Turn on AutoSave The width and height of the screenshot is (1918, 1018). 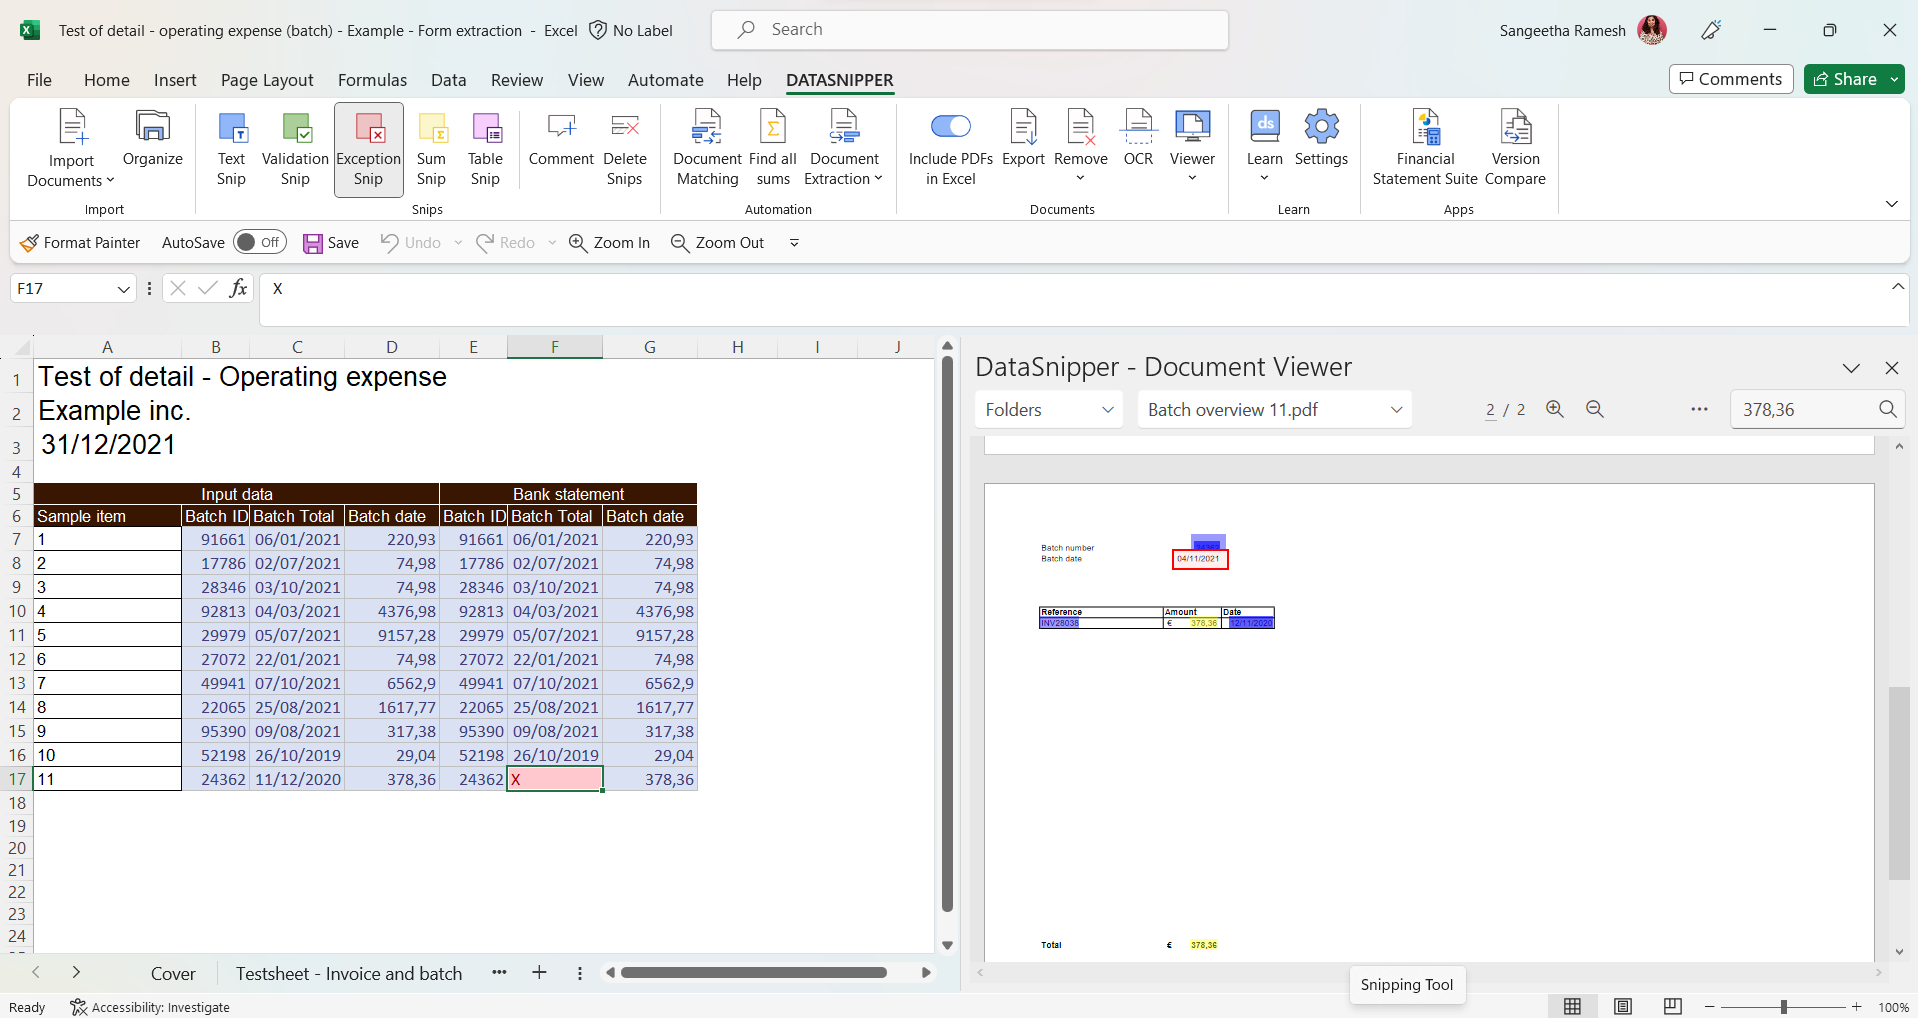point(259,242)
